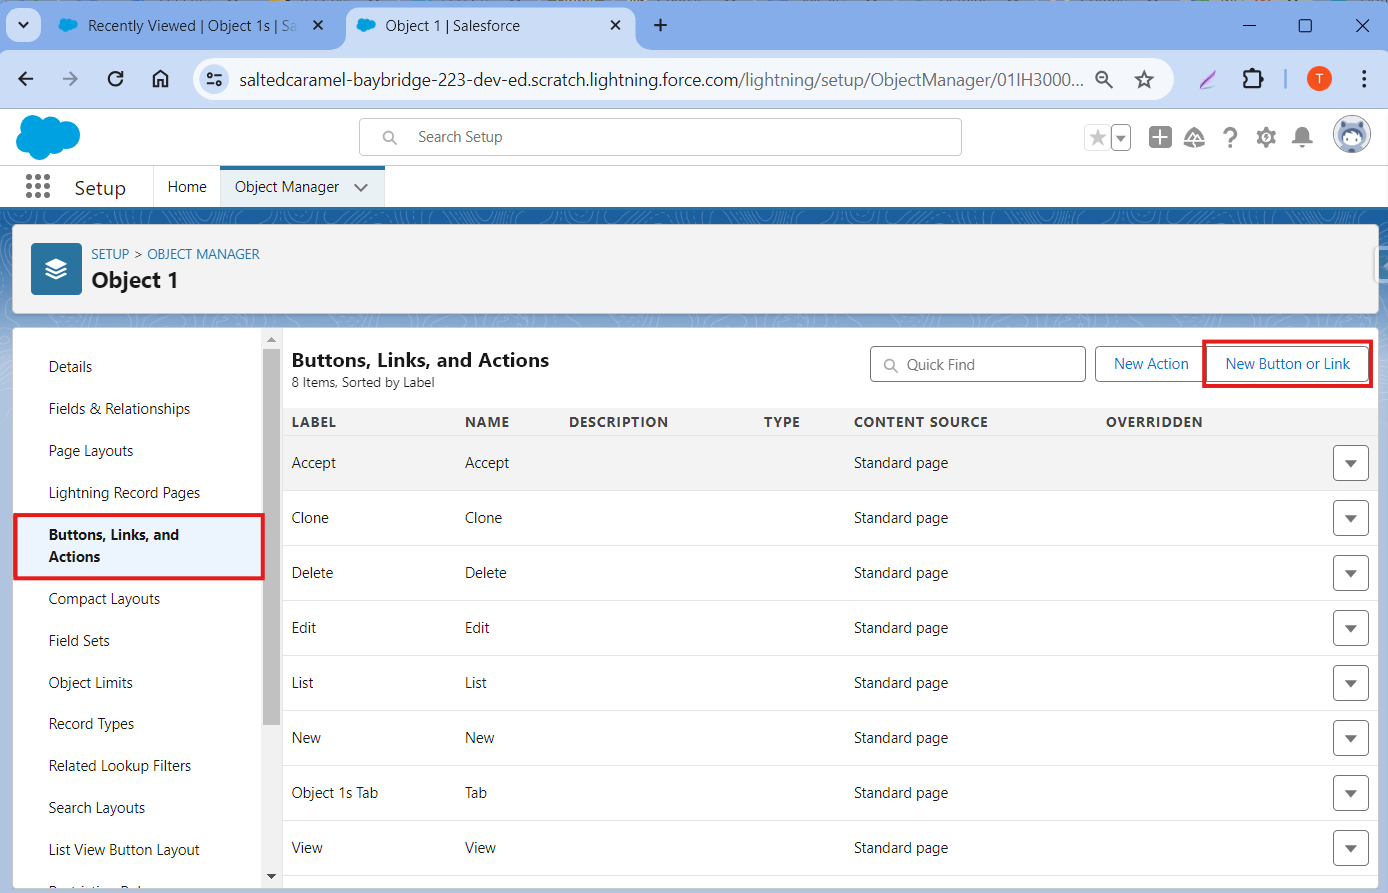The height and width of the screenshot is (893, 1388).
Task: Click the Salesforce cloud logo
Action: point(48,137)
